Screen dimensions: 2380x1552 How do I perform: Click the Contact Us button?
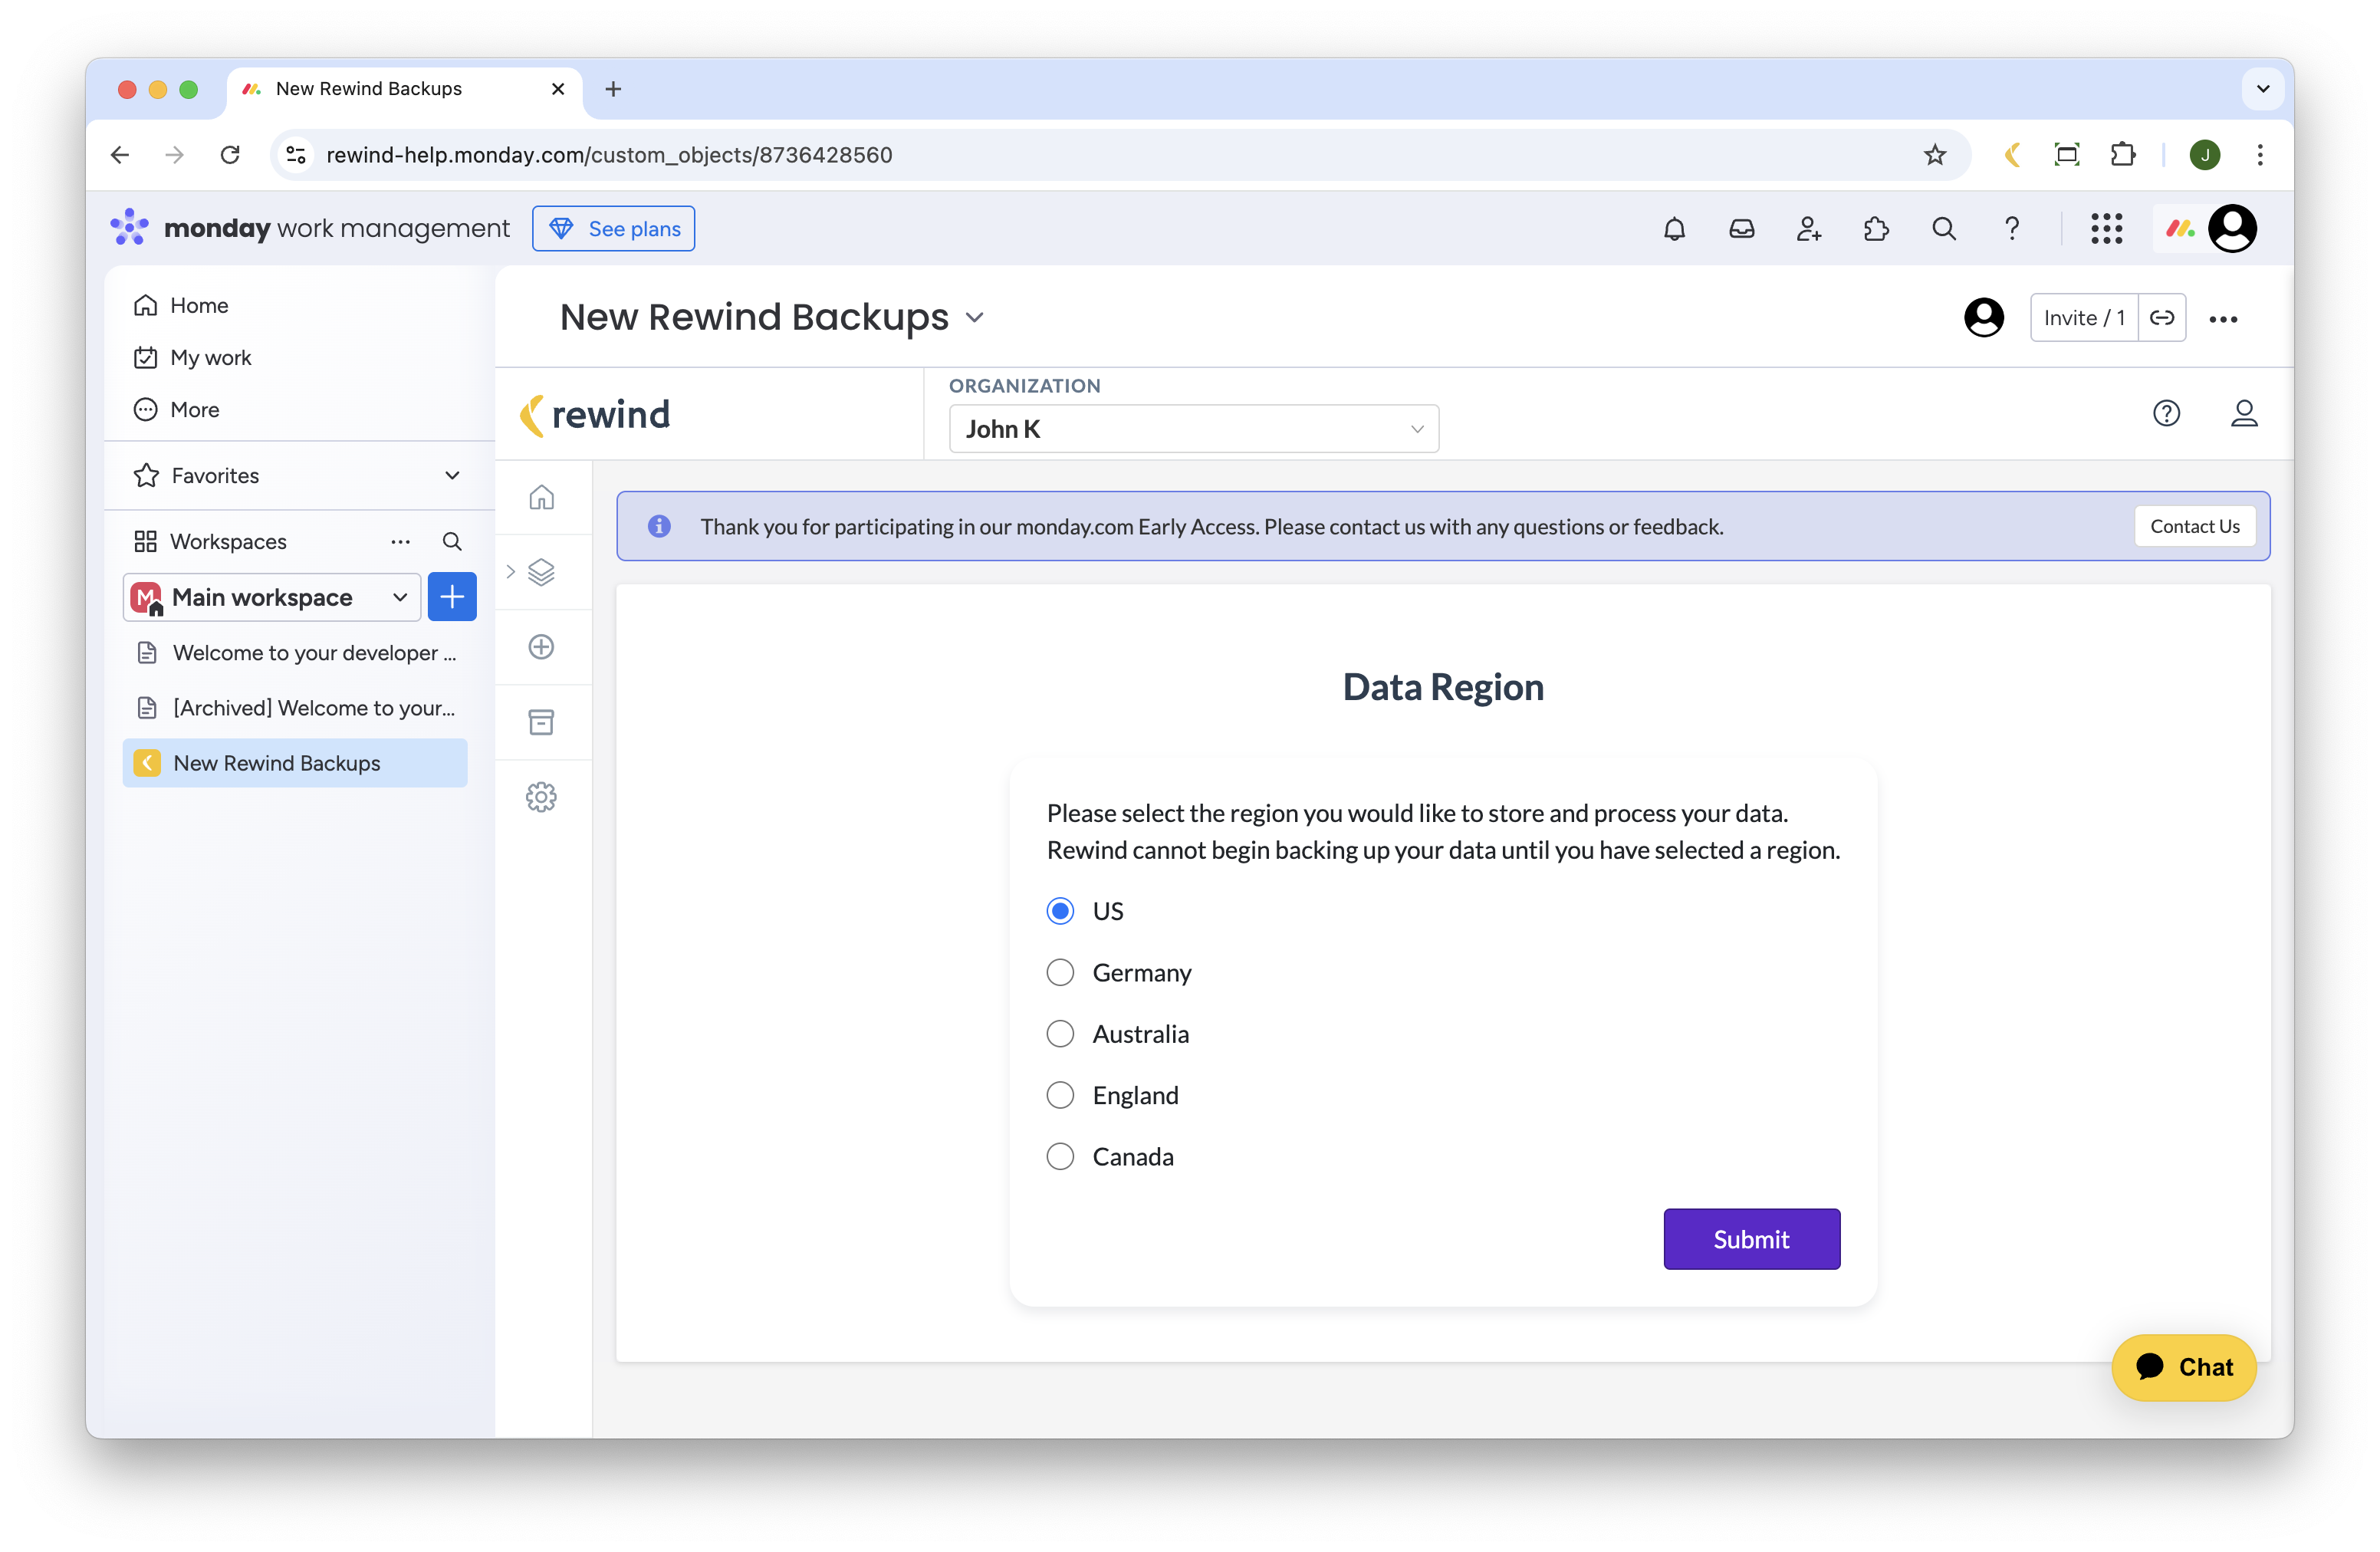[x=2194, y=526]
